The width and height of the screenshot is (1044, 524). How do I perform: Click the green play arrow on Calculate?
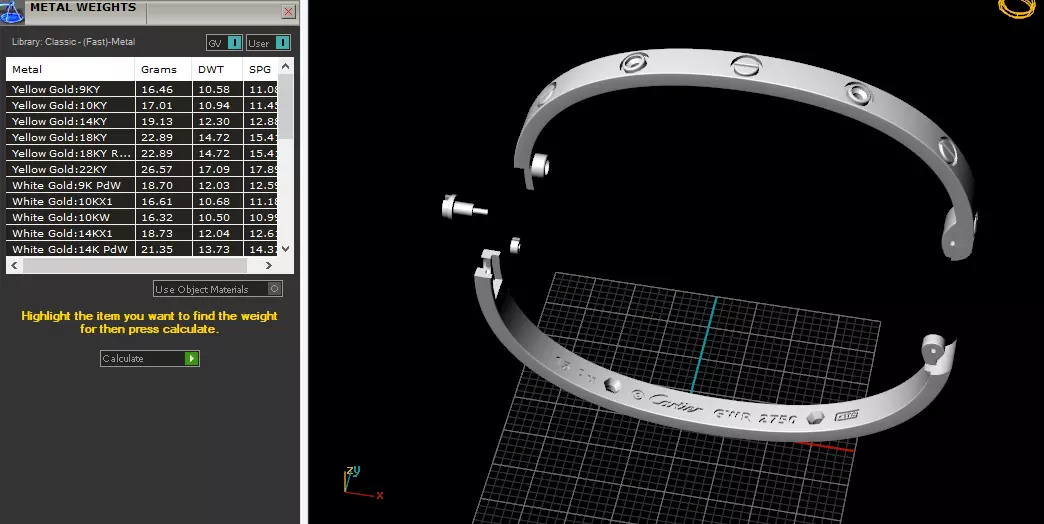click(192, 358)
